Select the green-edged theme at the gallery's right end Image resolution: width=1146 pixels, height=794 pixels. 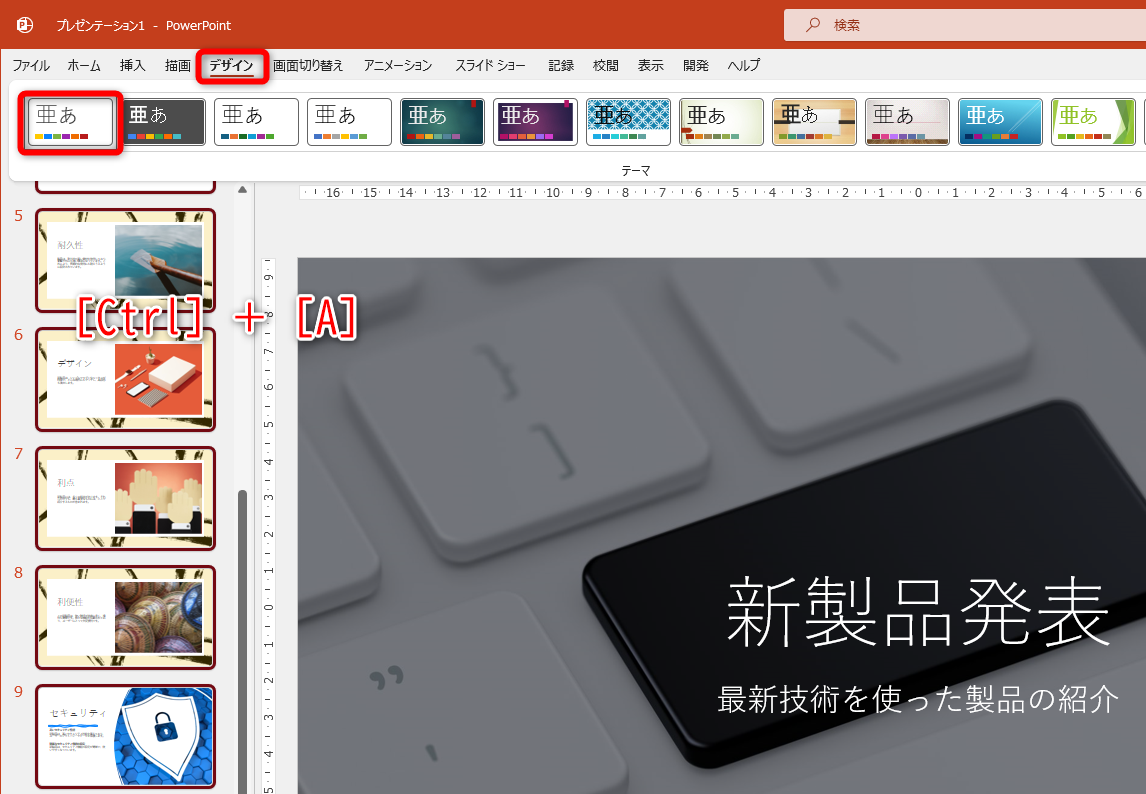tap(1093, 121)
